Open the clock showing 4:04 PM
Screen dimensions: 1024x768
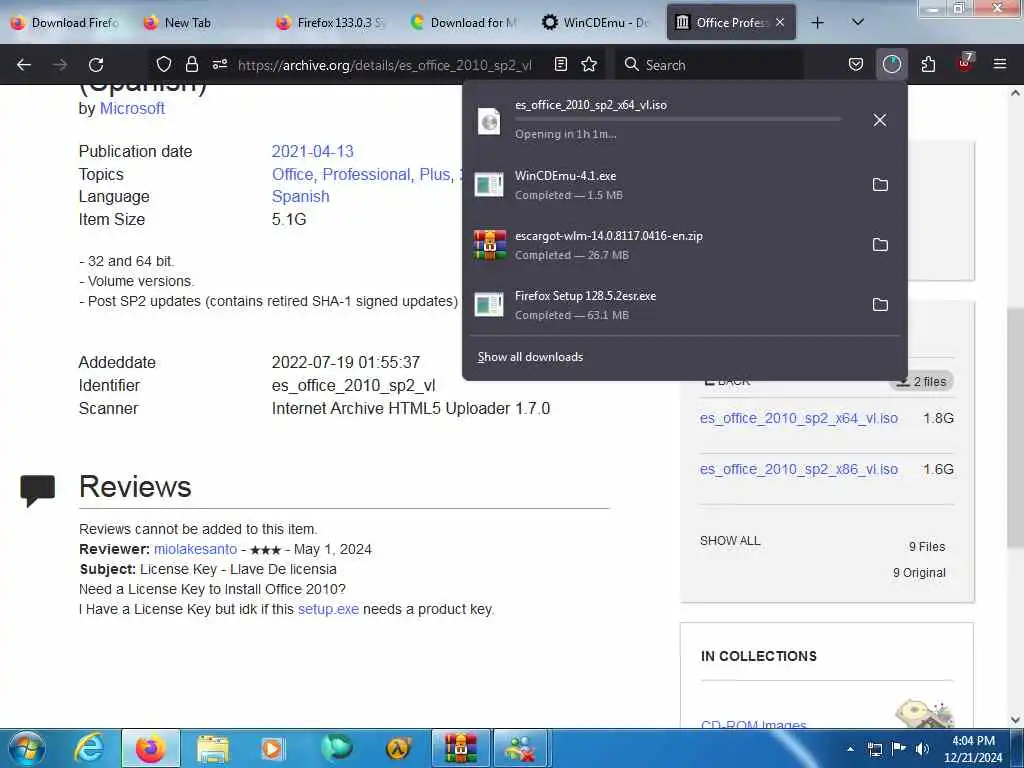[x=973, y=749]
